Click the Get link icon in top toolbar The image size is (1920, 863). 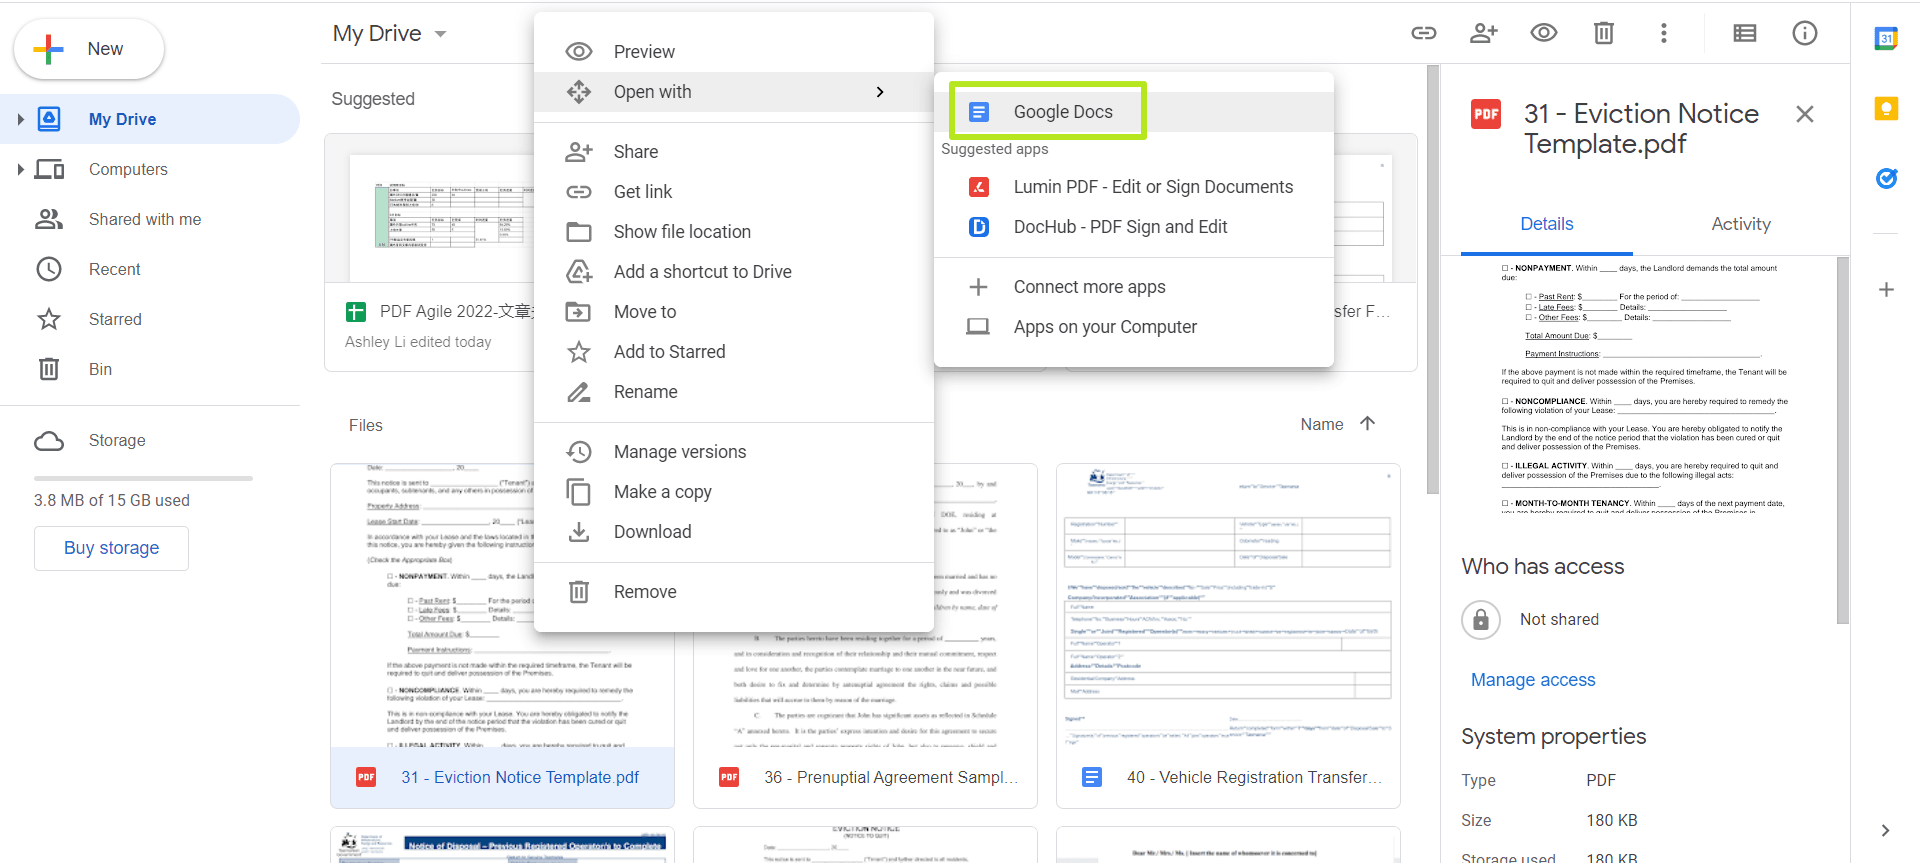point(1423,33)
